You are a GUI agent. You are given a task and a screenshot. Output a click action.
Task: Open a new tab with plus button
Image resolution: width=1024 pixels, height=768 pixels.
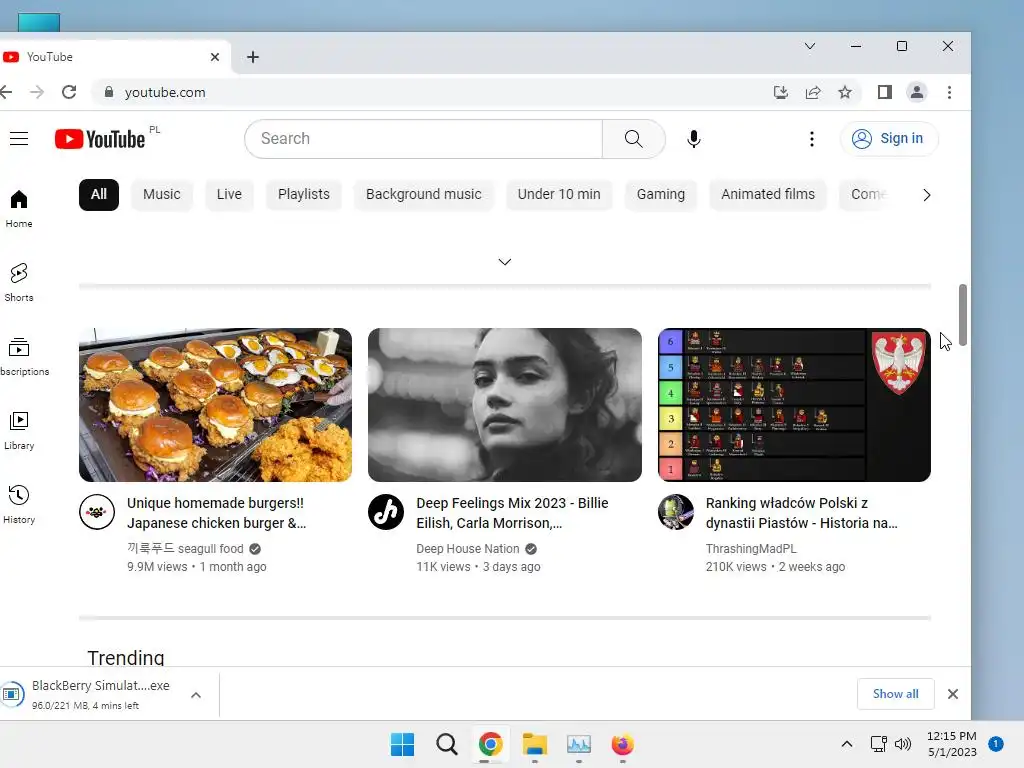pyautogui.click(x=253, y=57)
